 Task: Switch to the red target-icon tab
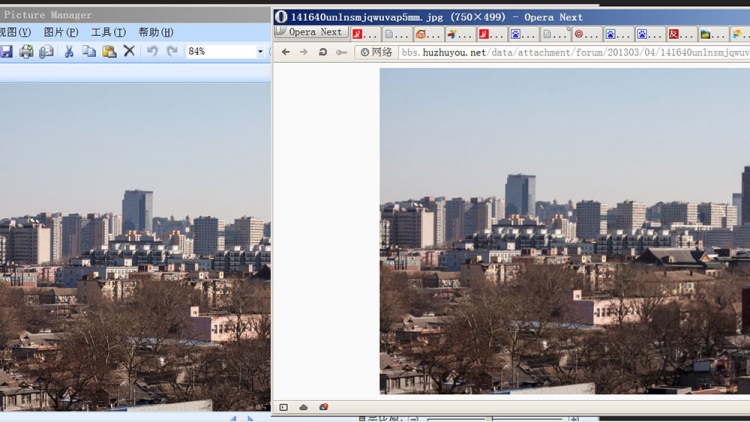586,34
